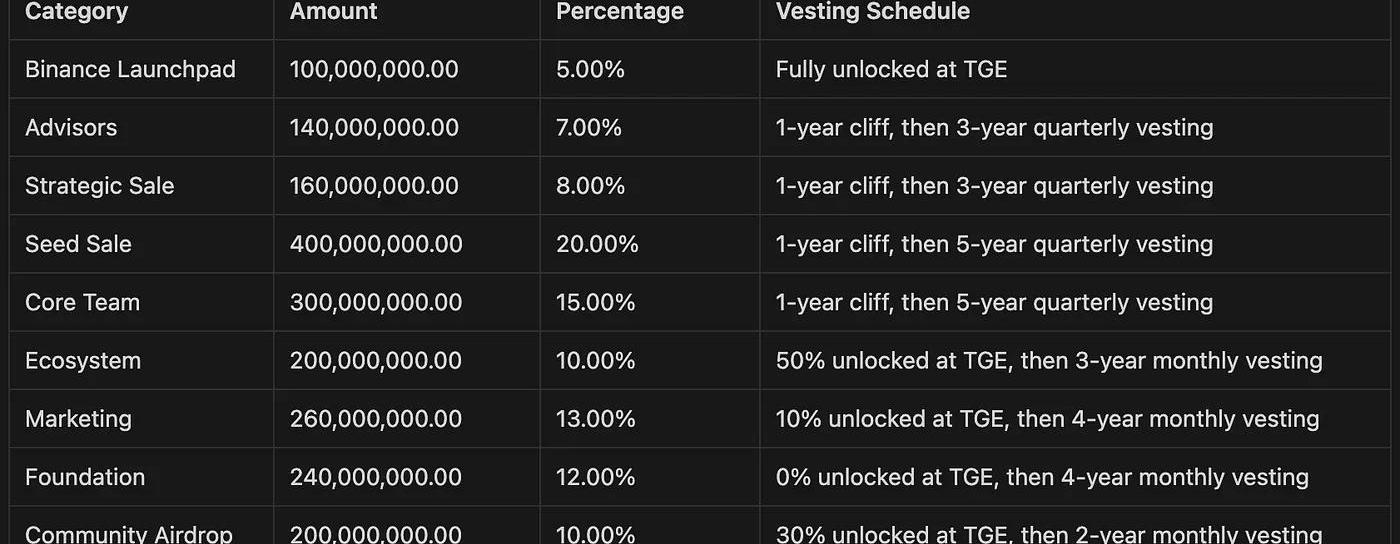Select the 100,000,000.00 amount cell
Viewport: 1400px width, 544px height.
[x=374, y=69]
